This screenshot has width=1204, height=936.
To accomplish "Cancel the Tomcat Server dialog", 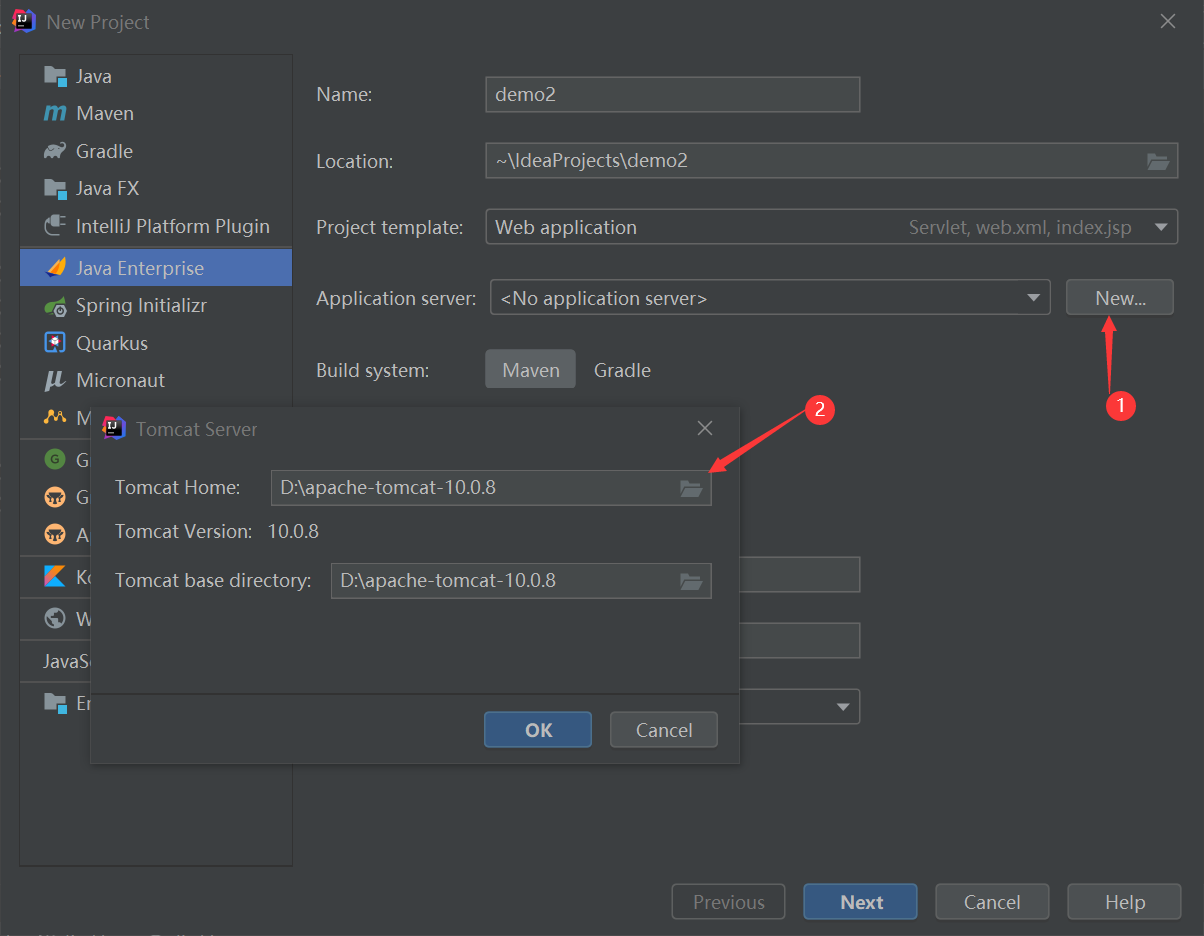I will 664,730.
